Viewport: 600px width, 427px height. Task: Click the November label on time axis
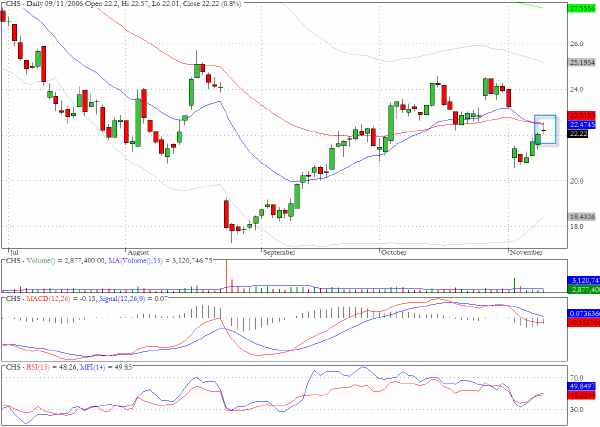click(526, 253)
